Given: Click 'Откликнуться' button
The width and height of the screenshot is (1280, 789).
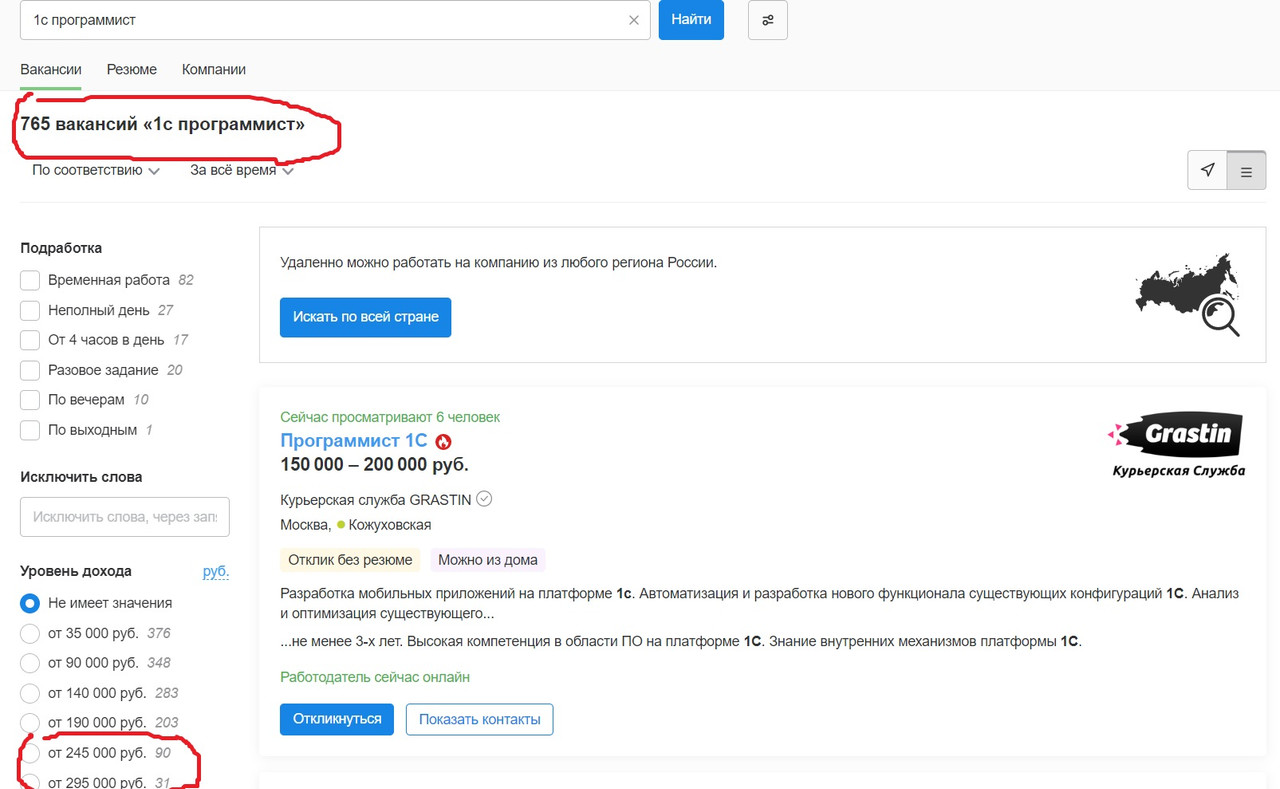Looking at the screenshot, I should [337, 719].
